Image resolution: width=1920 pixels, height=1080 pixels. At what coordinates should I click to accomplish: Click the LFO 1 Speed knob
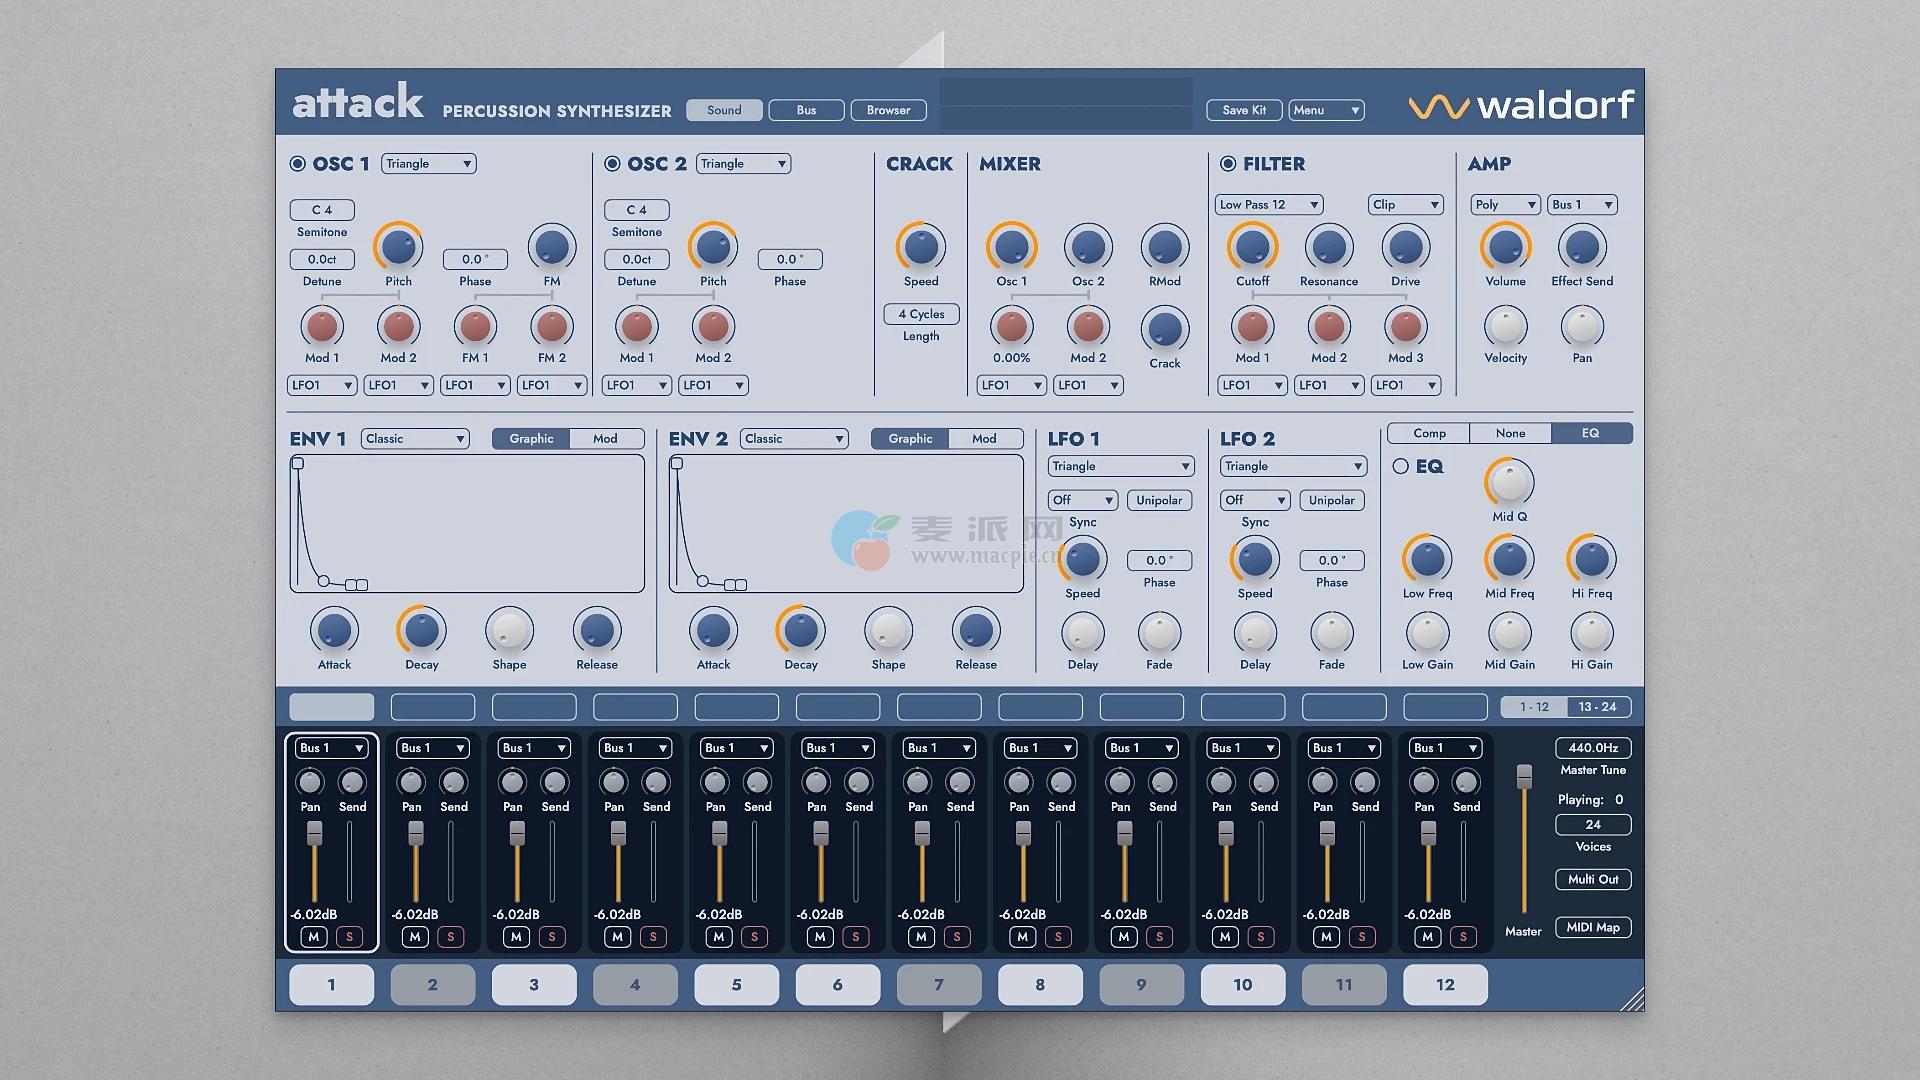[1082, 560]
